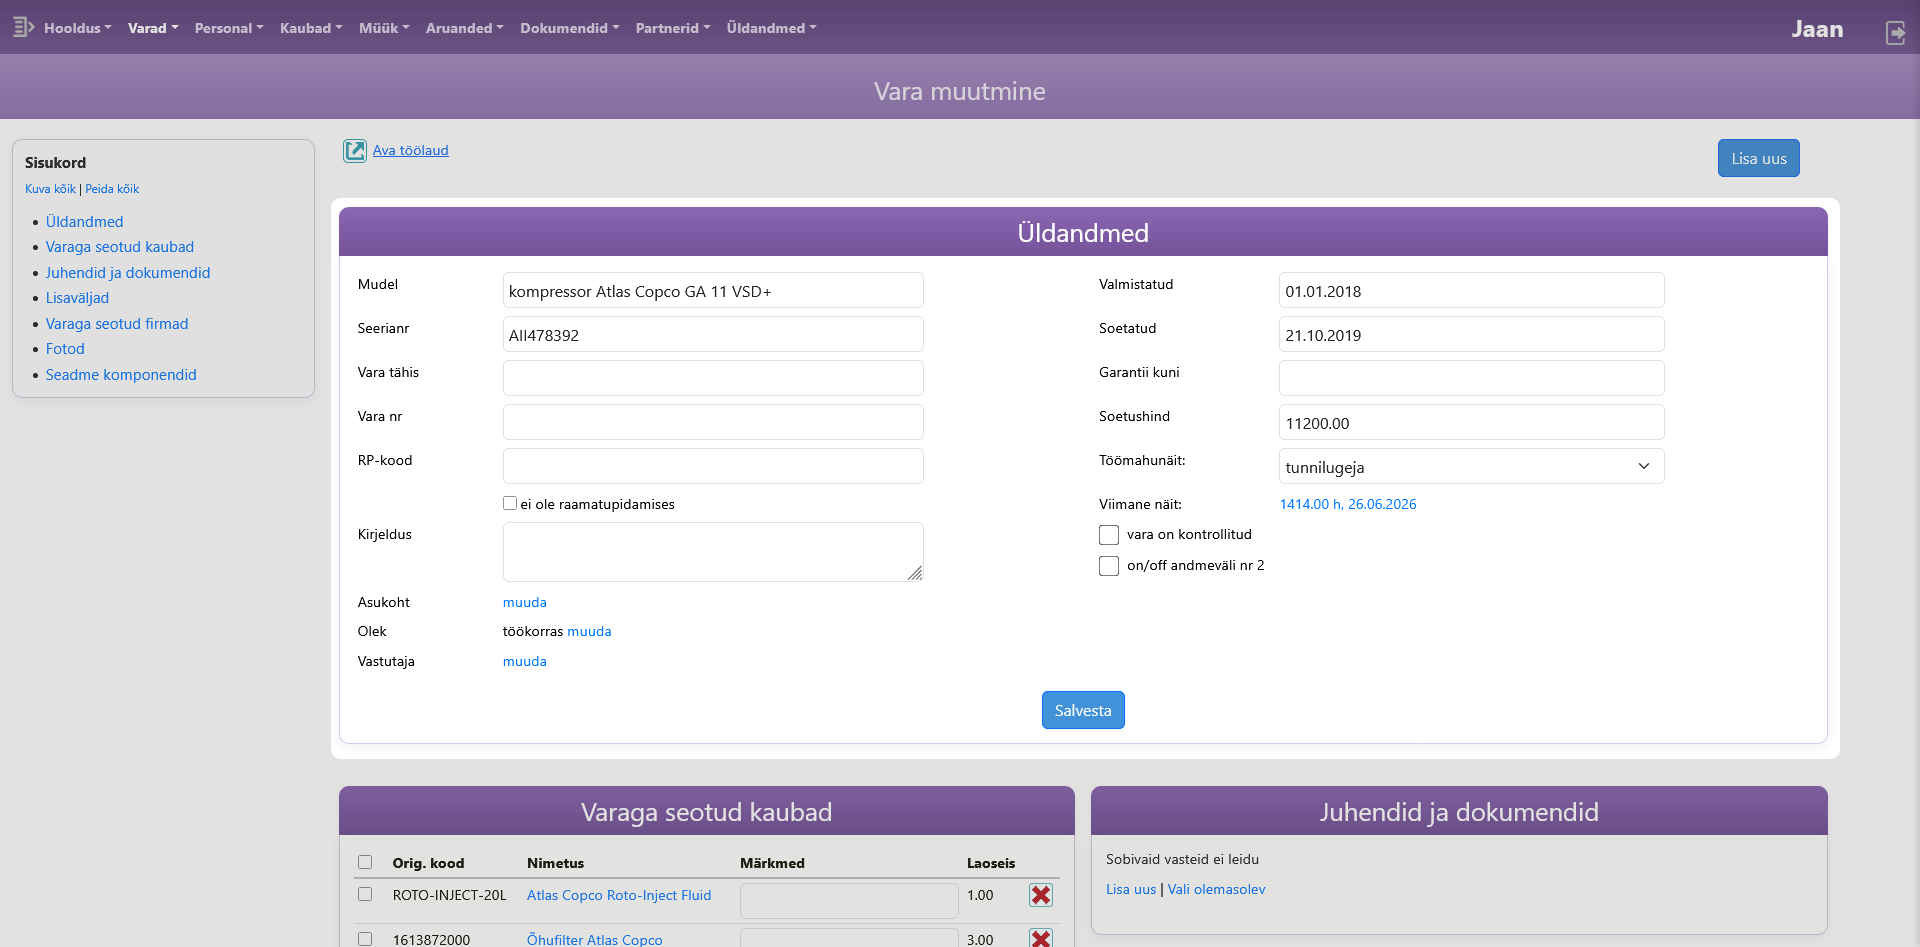1920x947 pixels.
Task: Click the Soetatud date field
Action: [1471, 334]
